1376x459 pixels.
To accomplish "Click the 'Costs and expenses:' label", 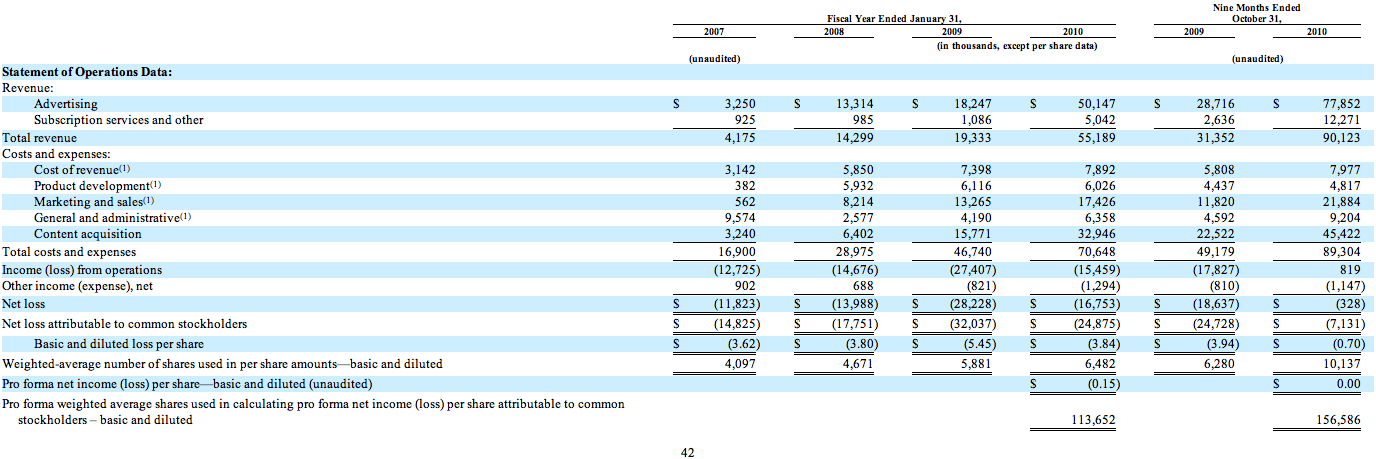I will click(56, 154).
